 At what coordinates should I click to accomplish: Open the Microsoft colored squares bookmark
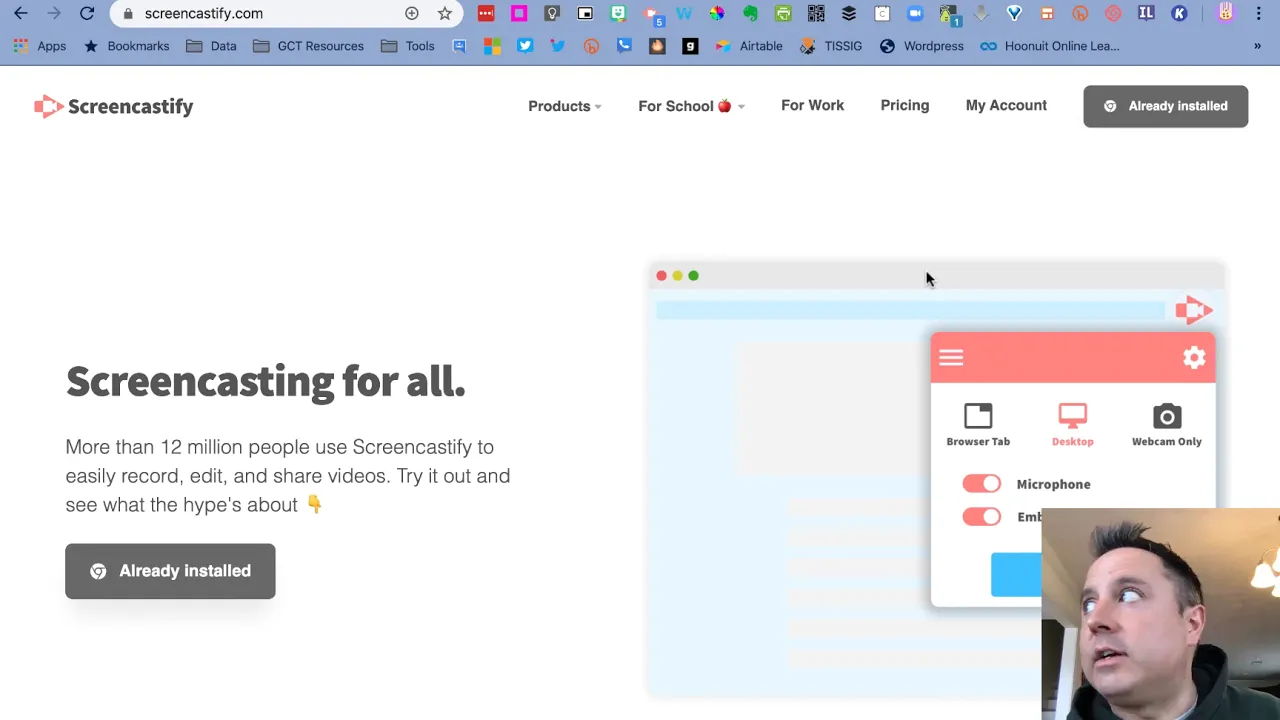pyautogui.click(x=492, y=46)
